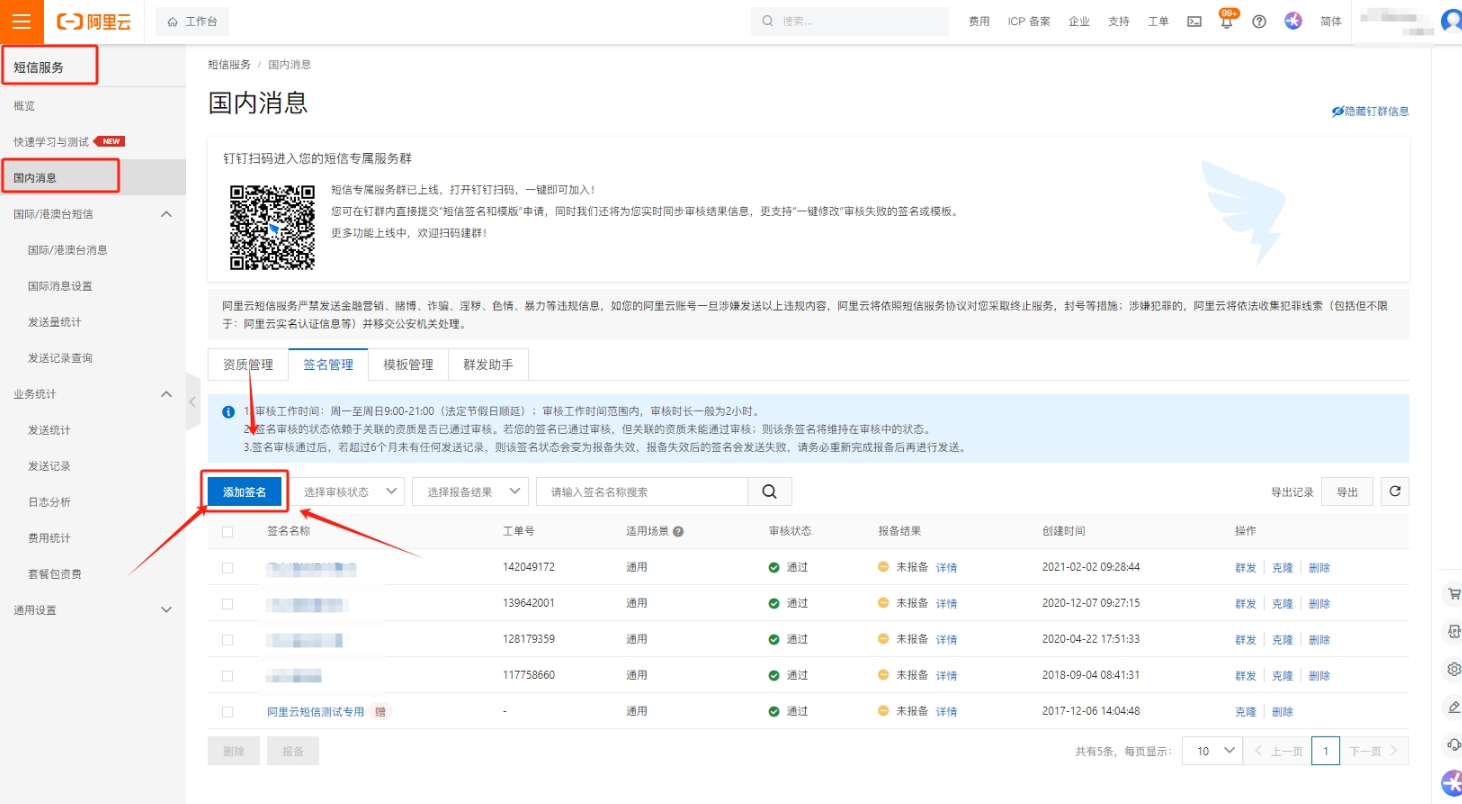Screen dimensions: 1462x804
Task: Check the 阿里云短信测试专用 row checkbox
Action: [228, 712]
